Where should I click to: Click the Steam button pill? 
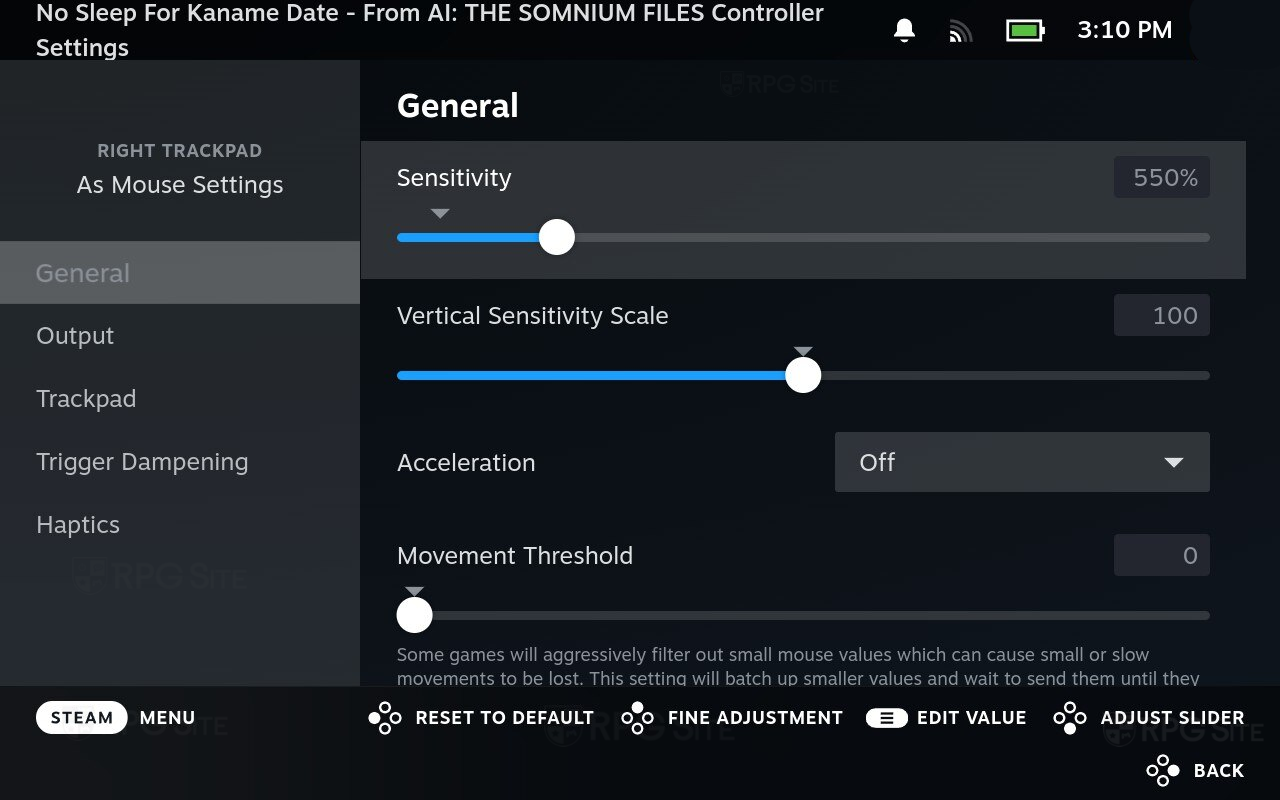[82, 718]
